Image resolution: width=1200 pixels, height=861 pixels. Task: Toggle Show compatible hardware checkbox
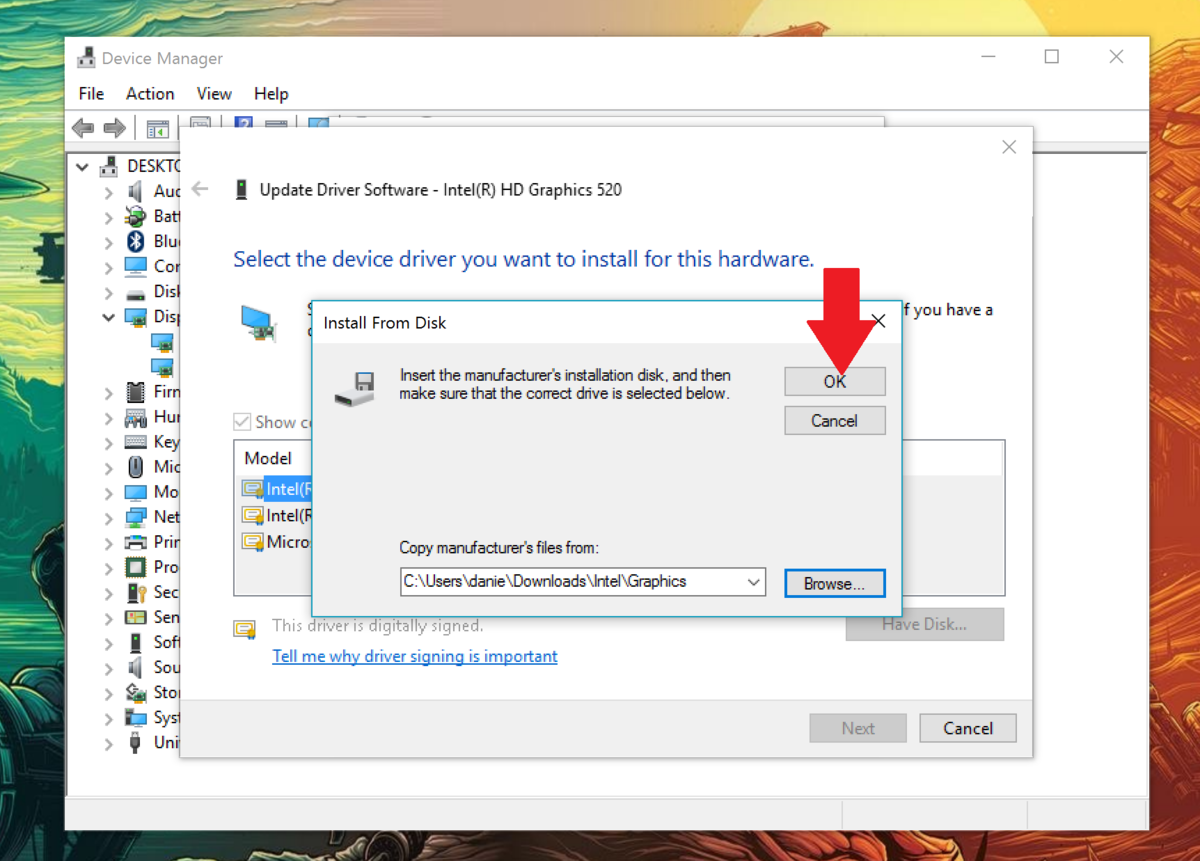coord(241,422)
